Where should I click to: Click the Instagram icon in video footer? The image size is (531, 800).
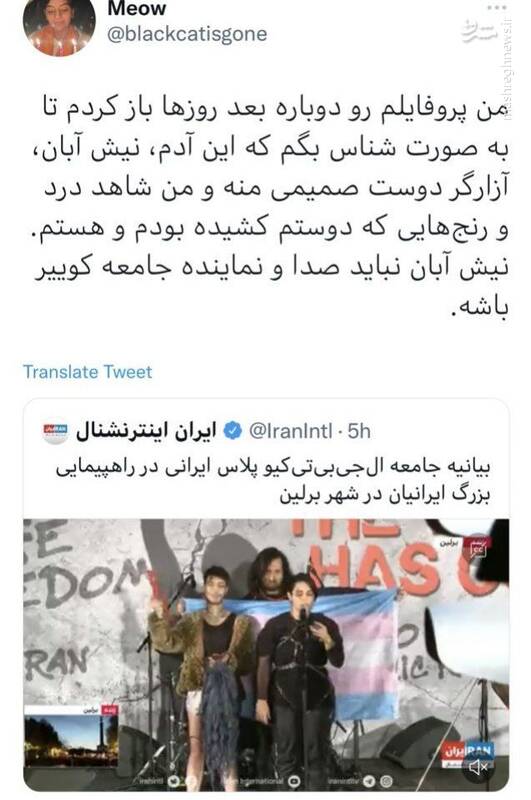point(386,781)
